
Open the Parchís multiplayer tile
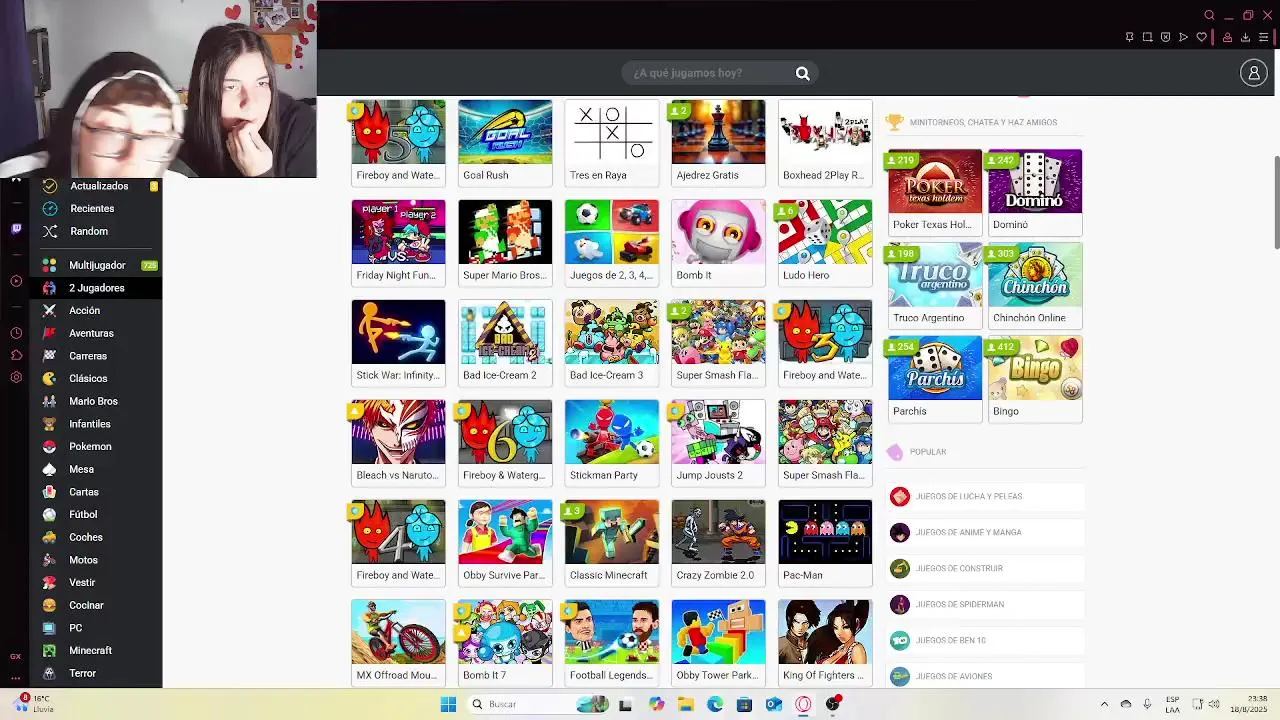tap(935, 379)
